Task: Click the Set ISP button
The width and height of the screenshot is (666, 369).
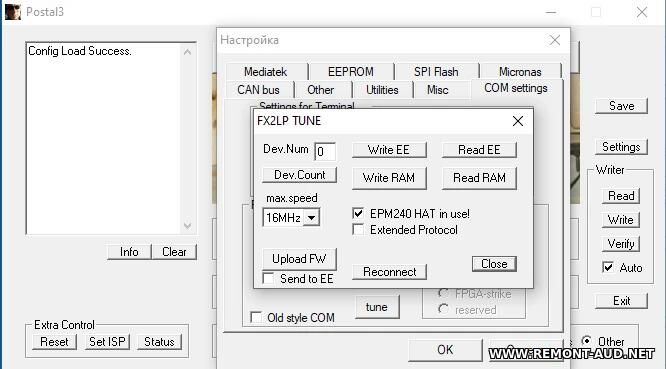Action: tap(107, 342)
